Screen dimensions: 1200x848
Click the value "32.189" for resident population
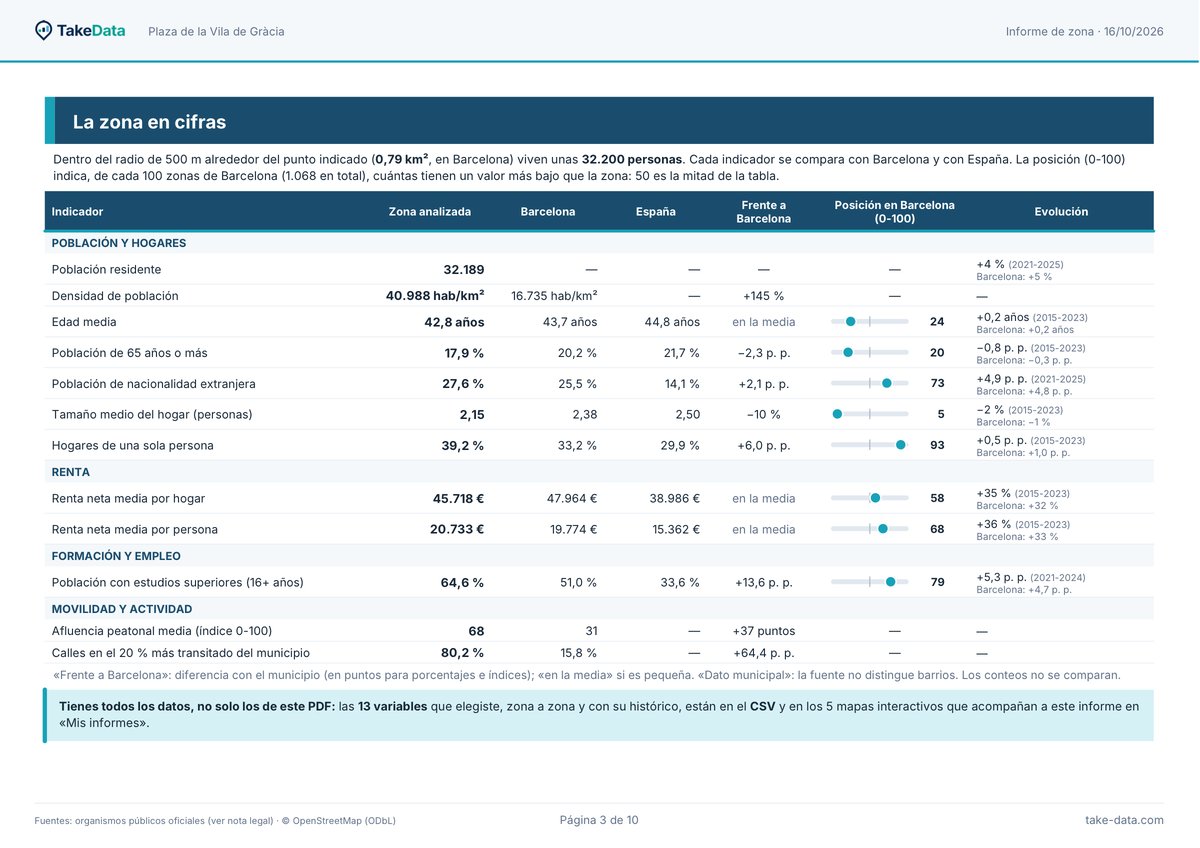tap(463, 270)
